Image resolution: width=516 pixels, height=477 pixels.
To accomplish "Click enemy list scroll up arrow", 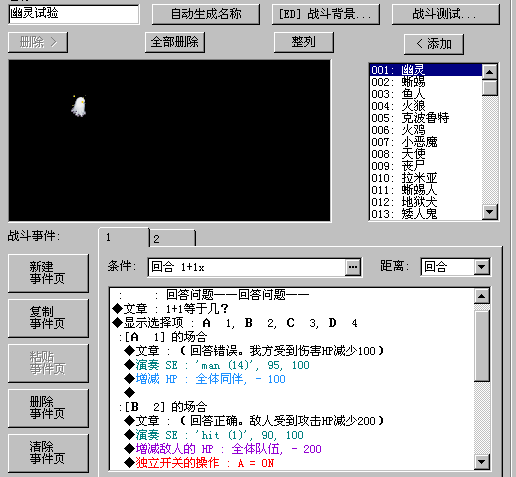I will click(x=490, y=72).
